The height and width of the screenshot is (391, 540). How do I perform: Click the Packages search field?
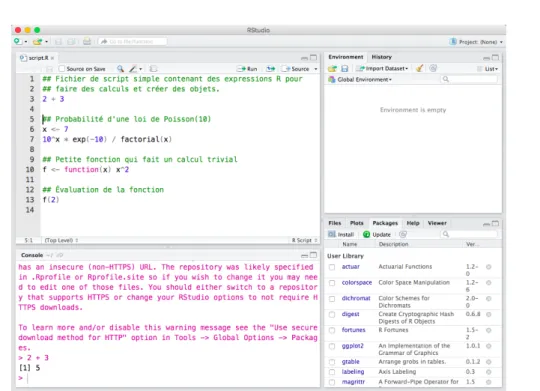[x=469, y=234]
